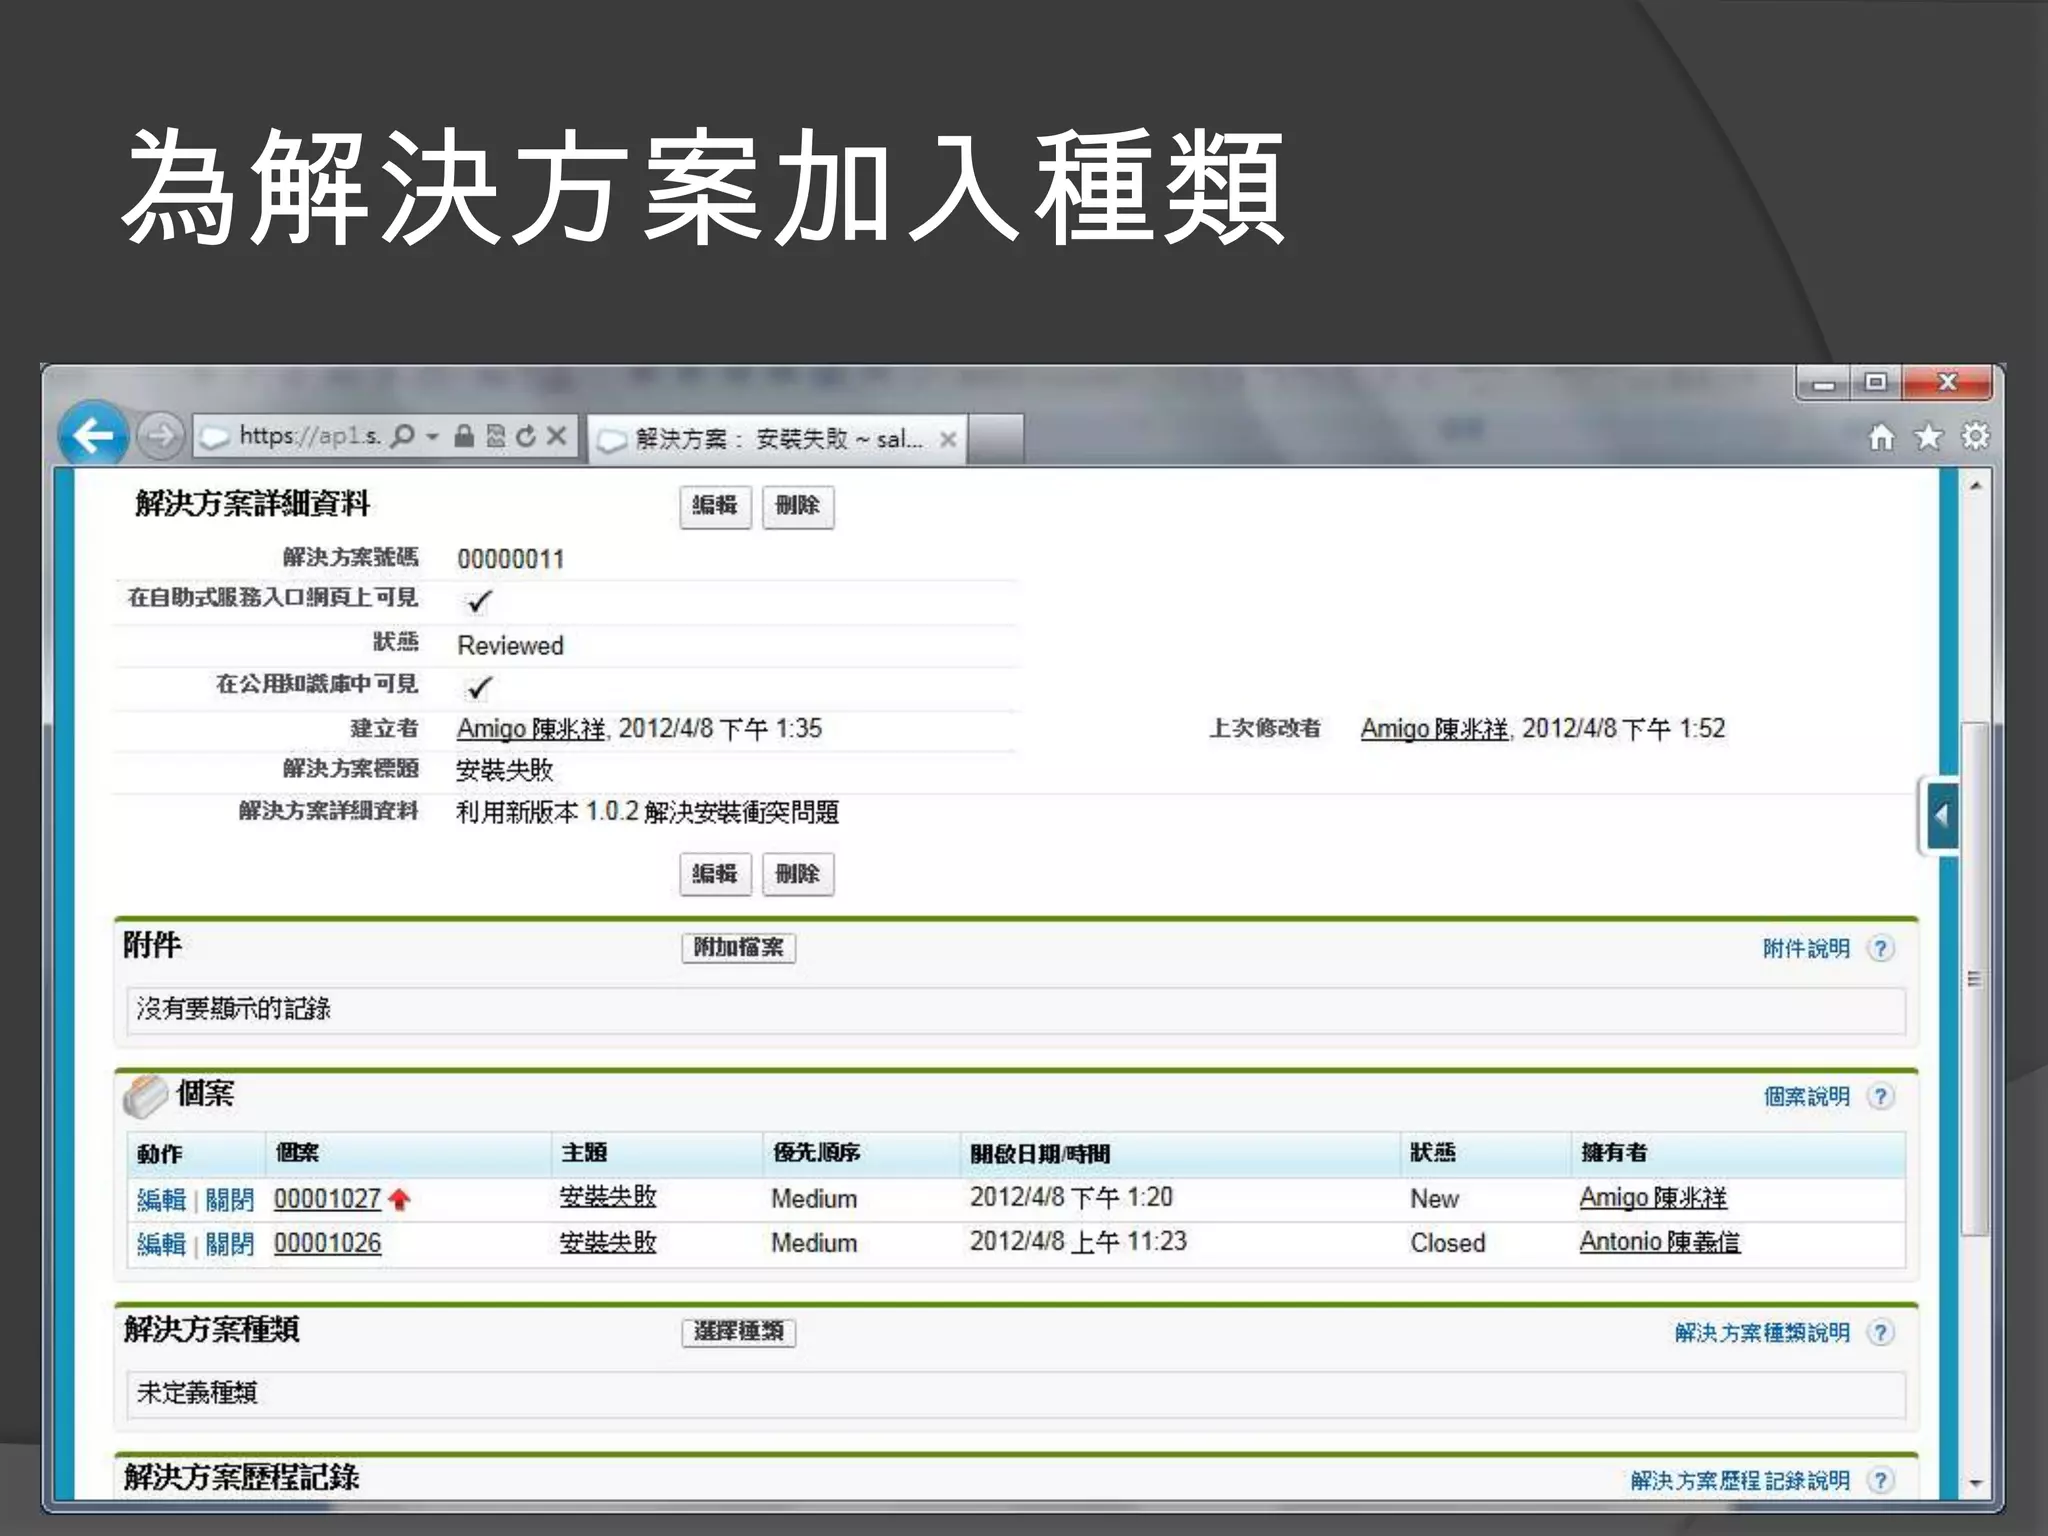Click solution number 00000011
The image size is (2048, 1536).
coord(510,558)
